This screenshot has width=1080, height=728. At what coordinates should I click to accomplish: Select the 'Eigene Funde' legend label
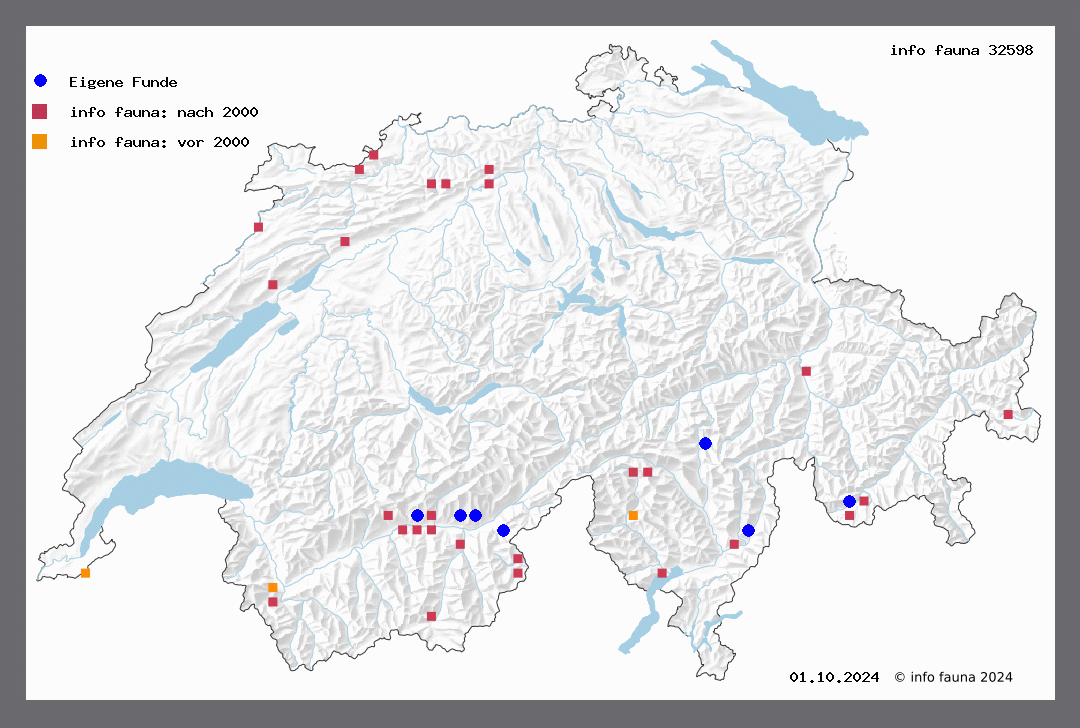pos(123,82)
